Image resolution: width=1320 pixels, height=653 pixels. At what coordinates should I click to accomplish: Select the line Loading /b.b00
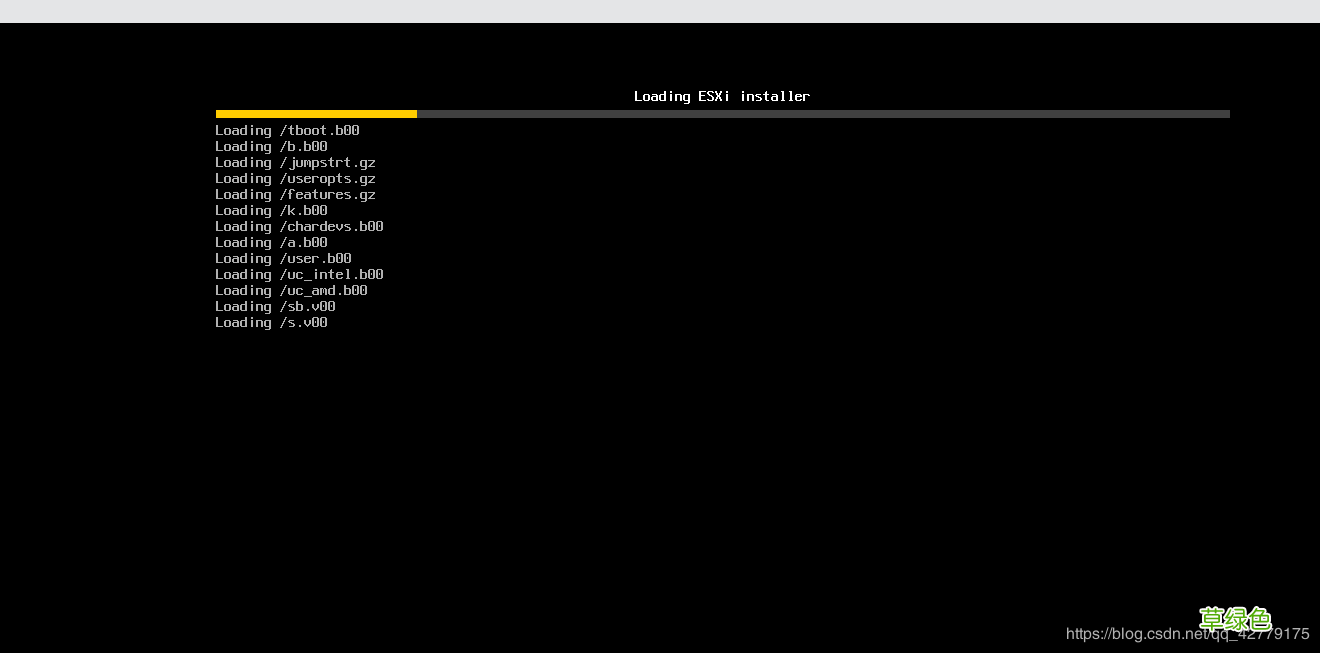(x=271, y=146)
